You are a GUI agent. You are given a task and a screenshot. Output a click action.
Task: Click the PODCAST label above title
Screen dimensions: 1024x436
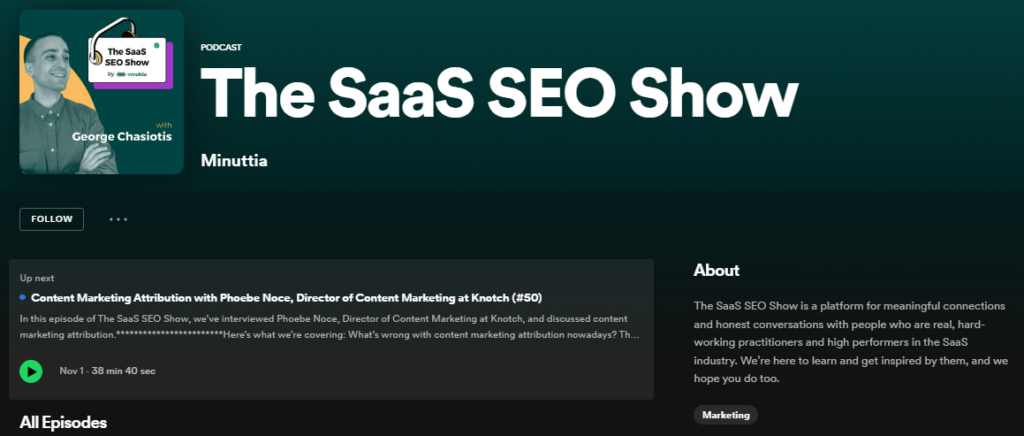click(221, 47)
